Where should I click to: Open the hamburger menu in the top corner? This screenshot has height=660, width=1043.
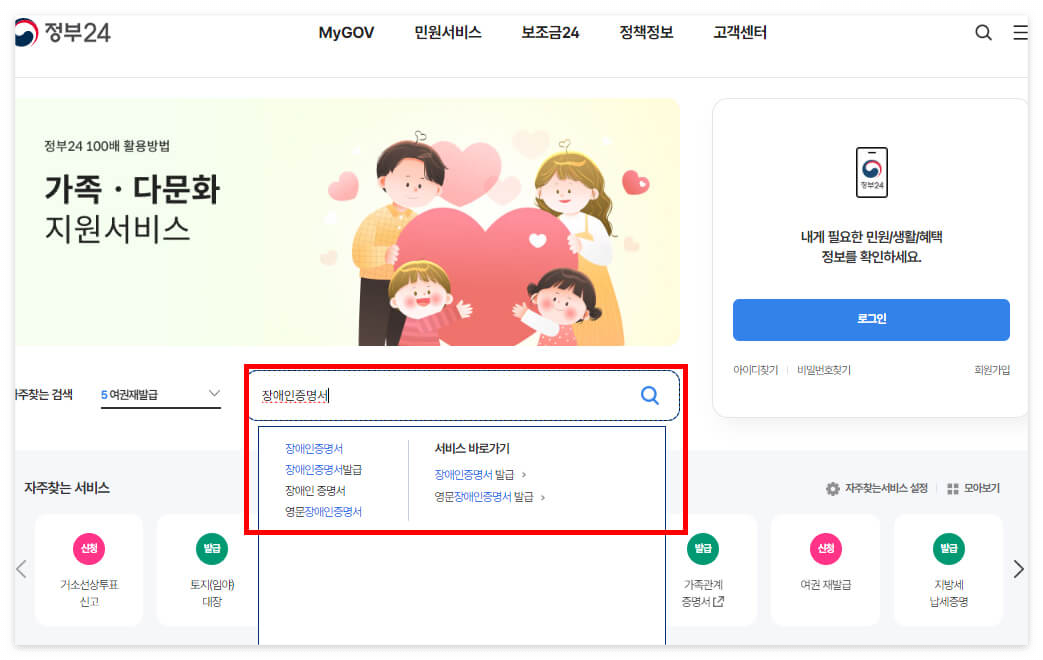[1020, 32]
